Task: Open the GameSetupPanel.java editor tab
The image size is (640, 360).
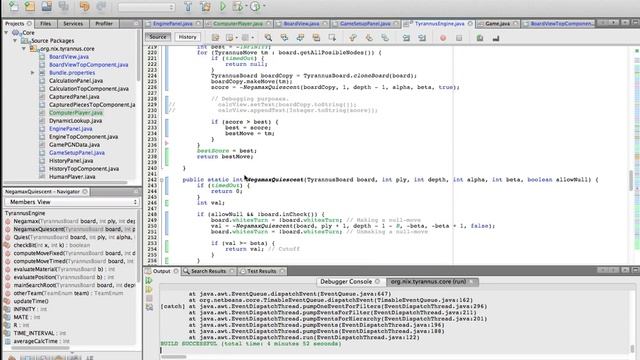Action: pos(365,24)
